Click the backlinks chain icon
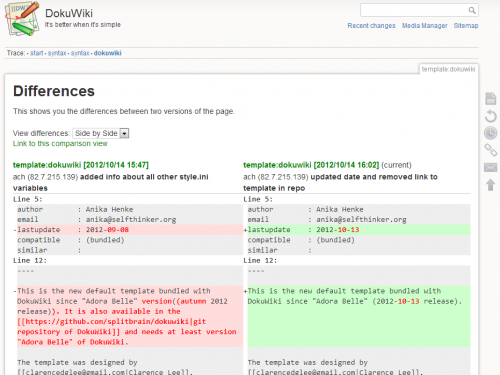Viewport: 500px width, 375px height. [x=491, y=150]
